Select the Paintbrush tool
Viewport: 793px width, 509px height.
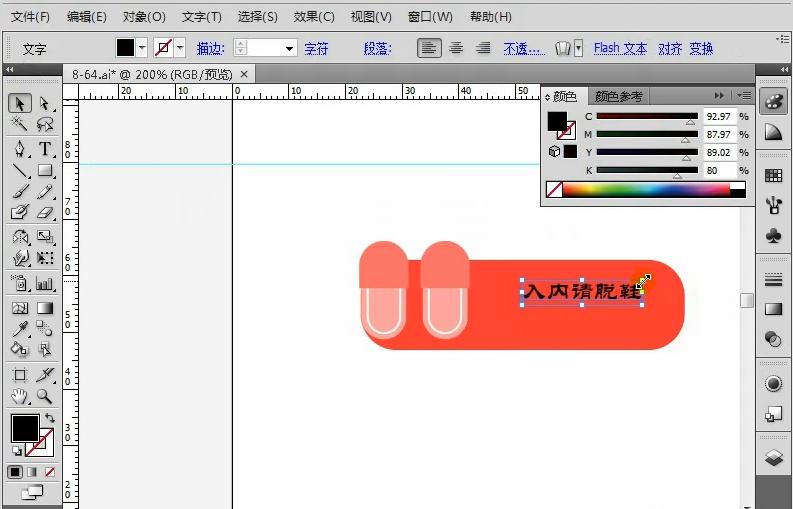tap(20, 191)
